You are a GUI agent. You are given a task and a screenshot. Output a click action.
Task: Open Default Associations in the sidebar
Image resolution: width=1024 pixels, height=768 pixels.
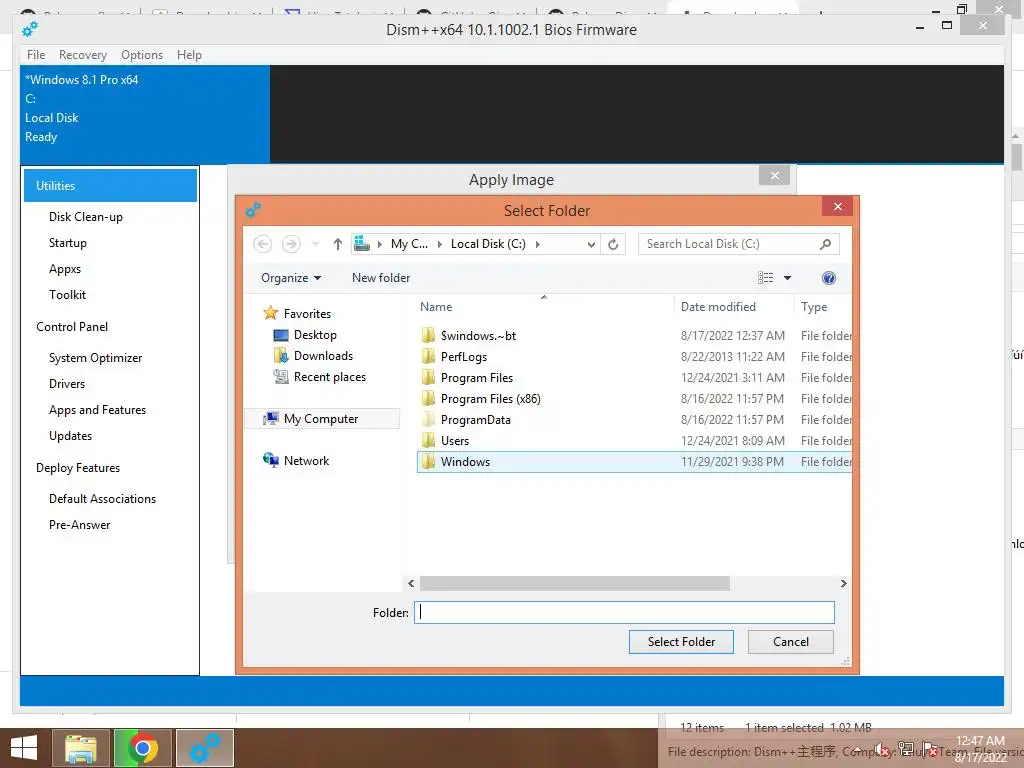coord(103,499)
